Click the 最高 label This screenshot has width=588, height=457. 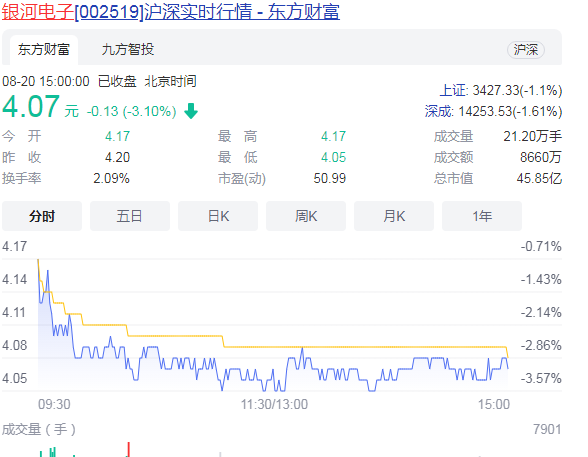tap(237, 136)
